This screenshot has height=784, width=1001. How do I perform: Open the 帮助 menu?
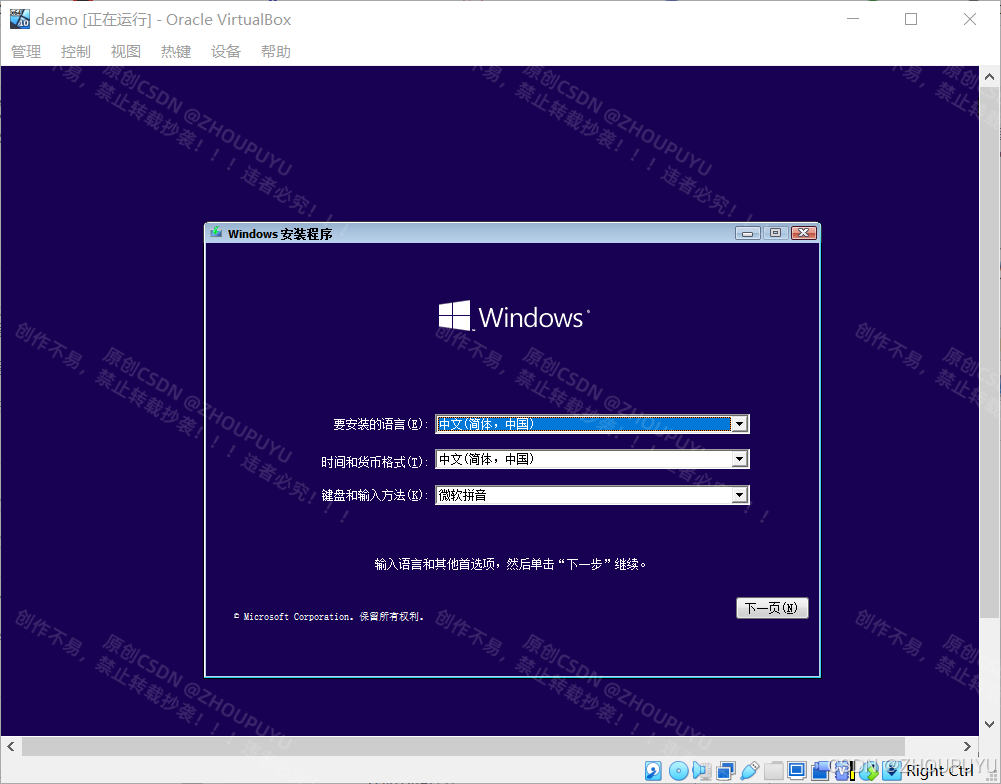[x=276, y=52]
